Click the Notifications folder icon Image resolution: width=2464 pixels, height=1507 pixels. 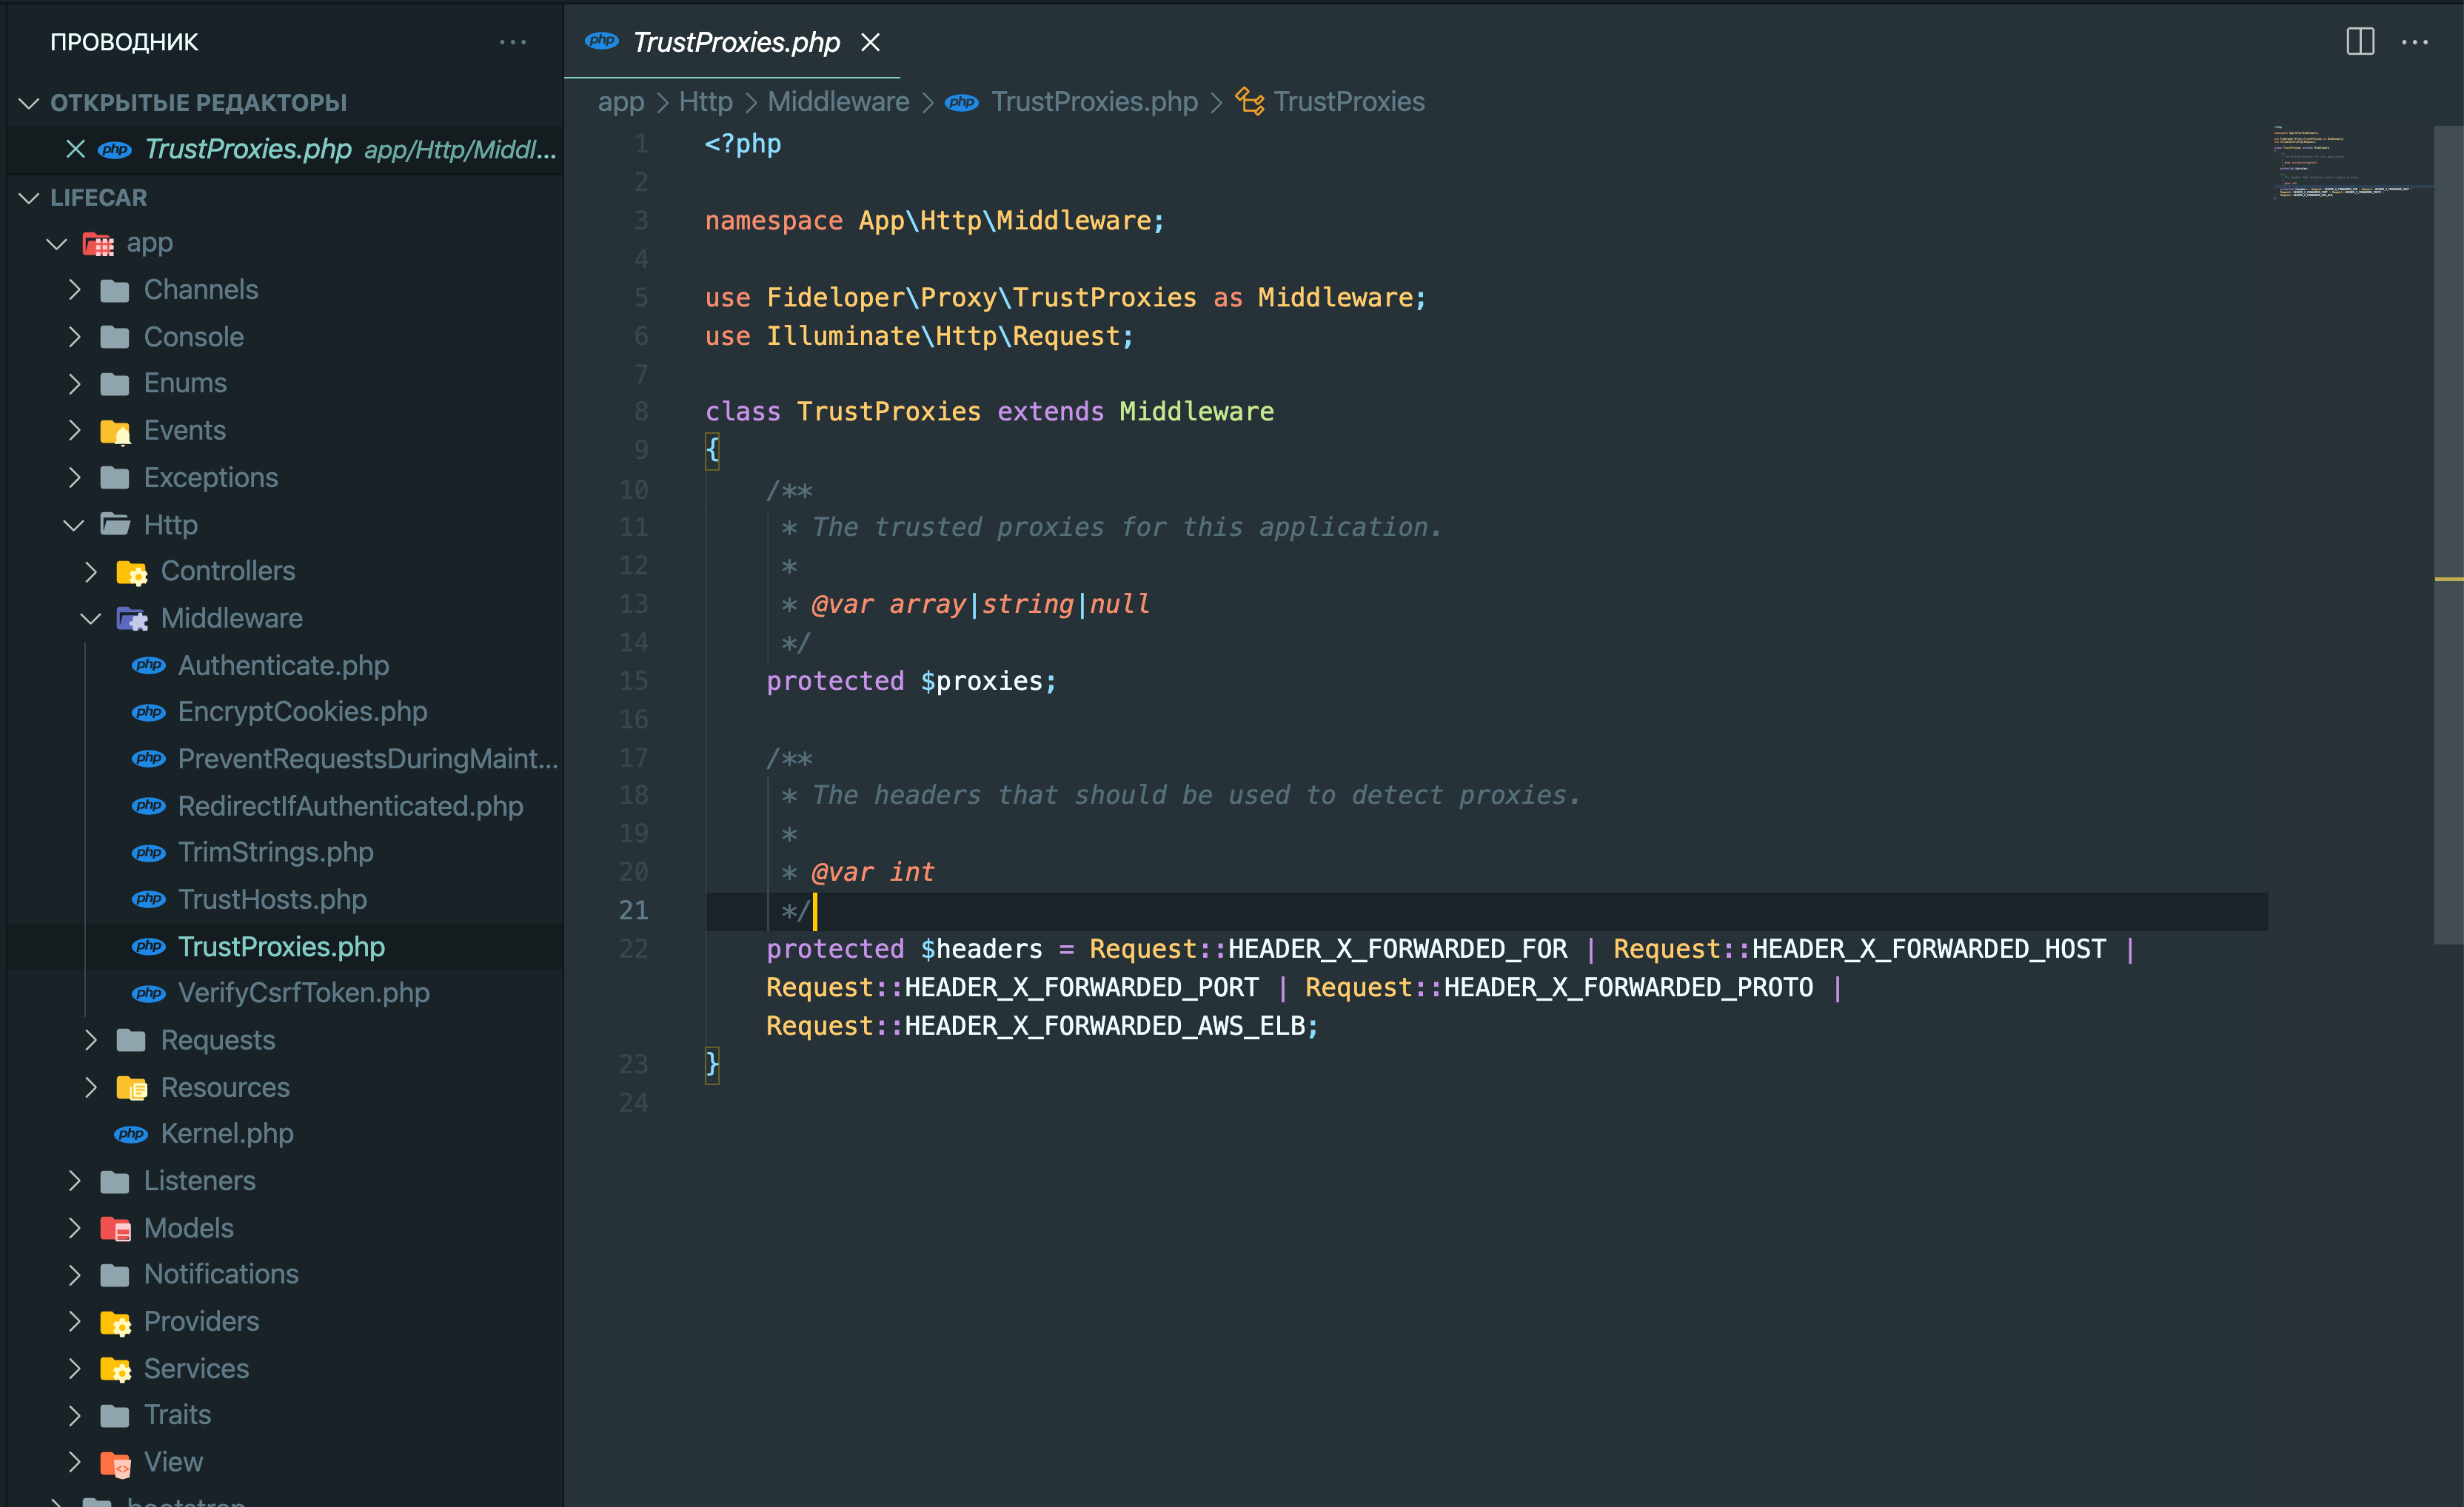[115, 1275]
